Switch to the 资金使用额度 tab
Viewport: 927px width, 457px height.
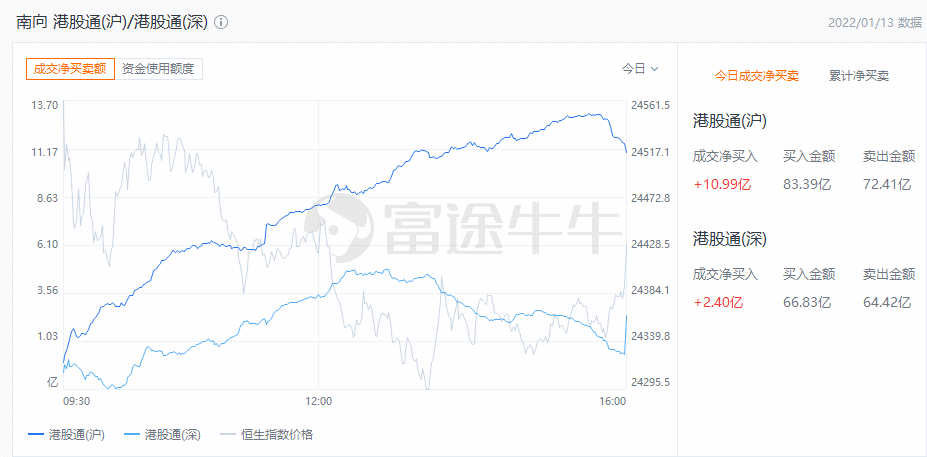tap(160, 69)
